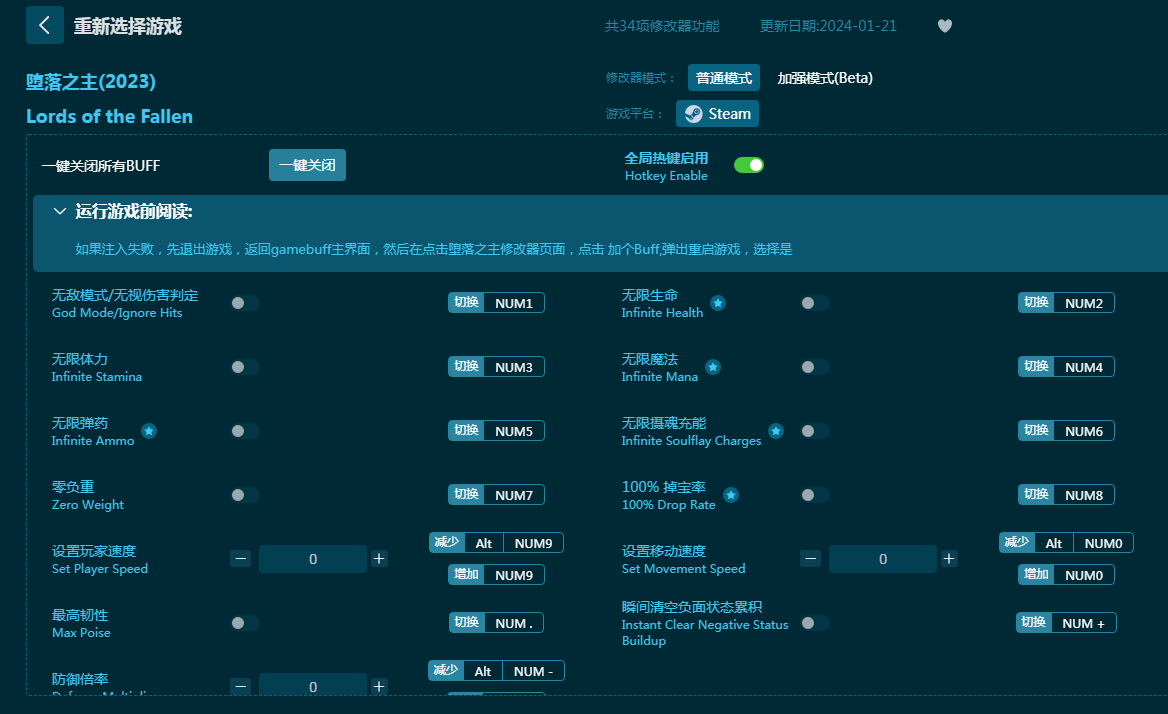The width and height of the screenshot is (1168, 714).
Task: Switch on Zero Weight toggle
Action: (245, 495)
